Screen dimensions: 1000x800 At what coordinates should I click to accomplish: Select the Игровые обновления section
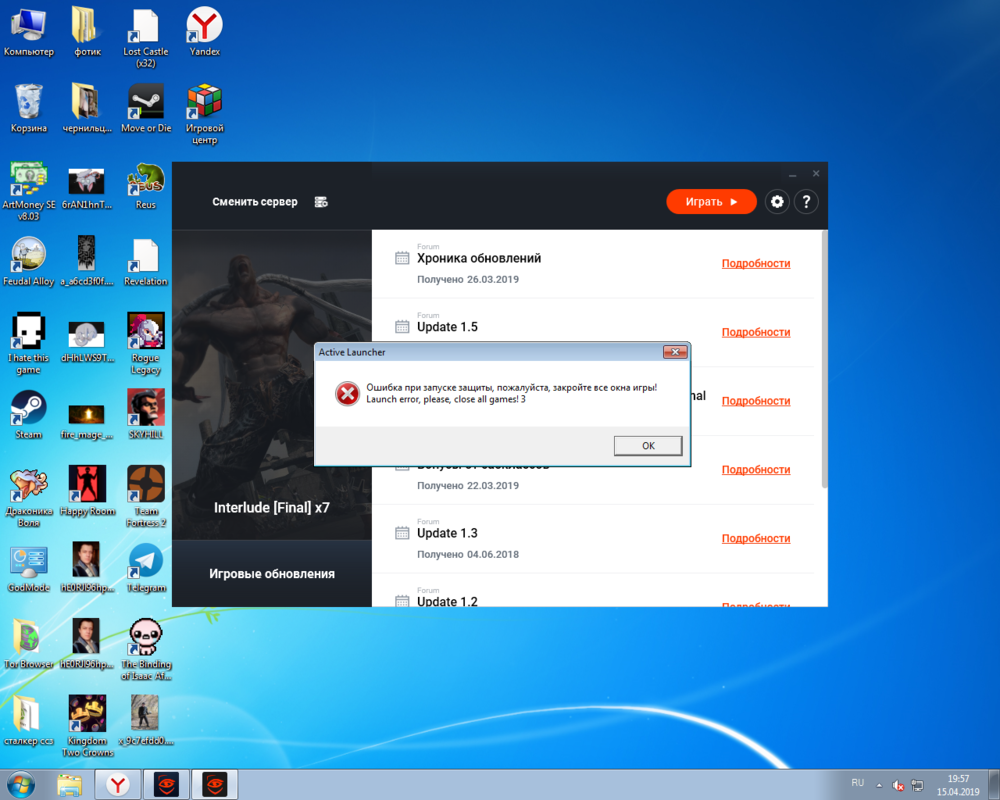click(x=271, y=574)
